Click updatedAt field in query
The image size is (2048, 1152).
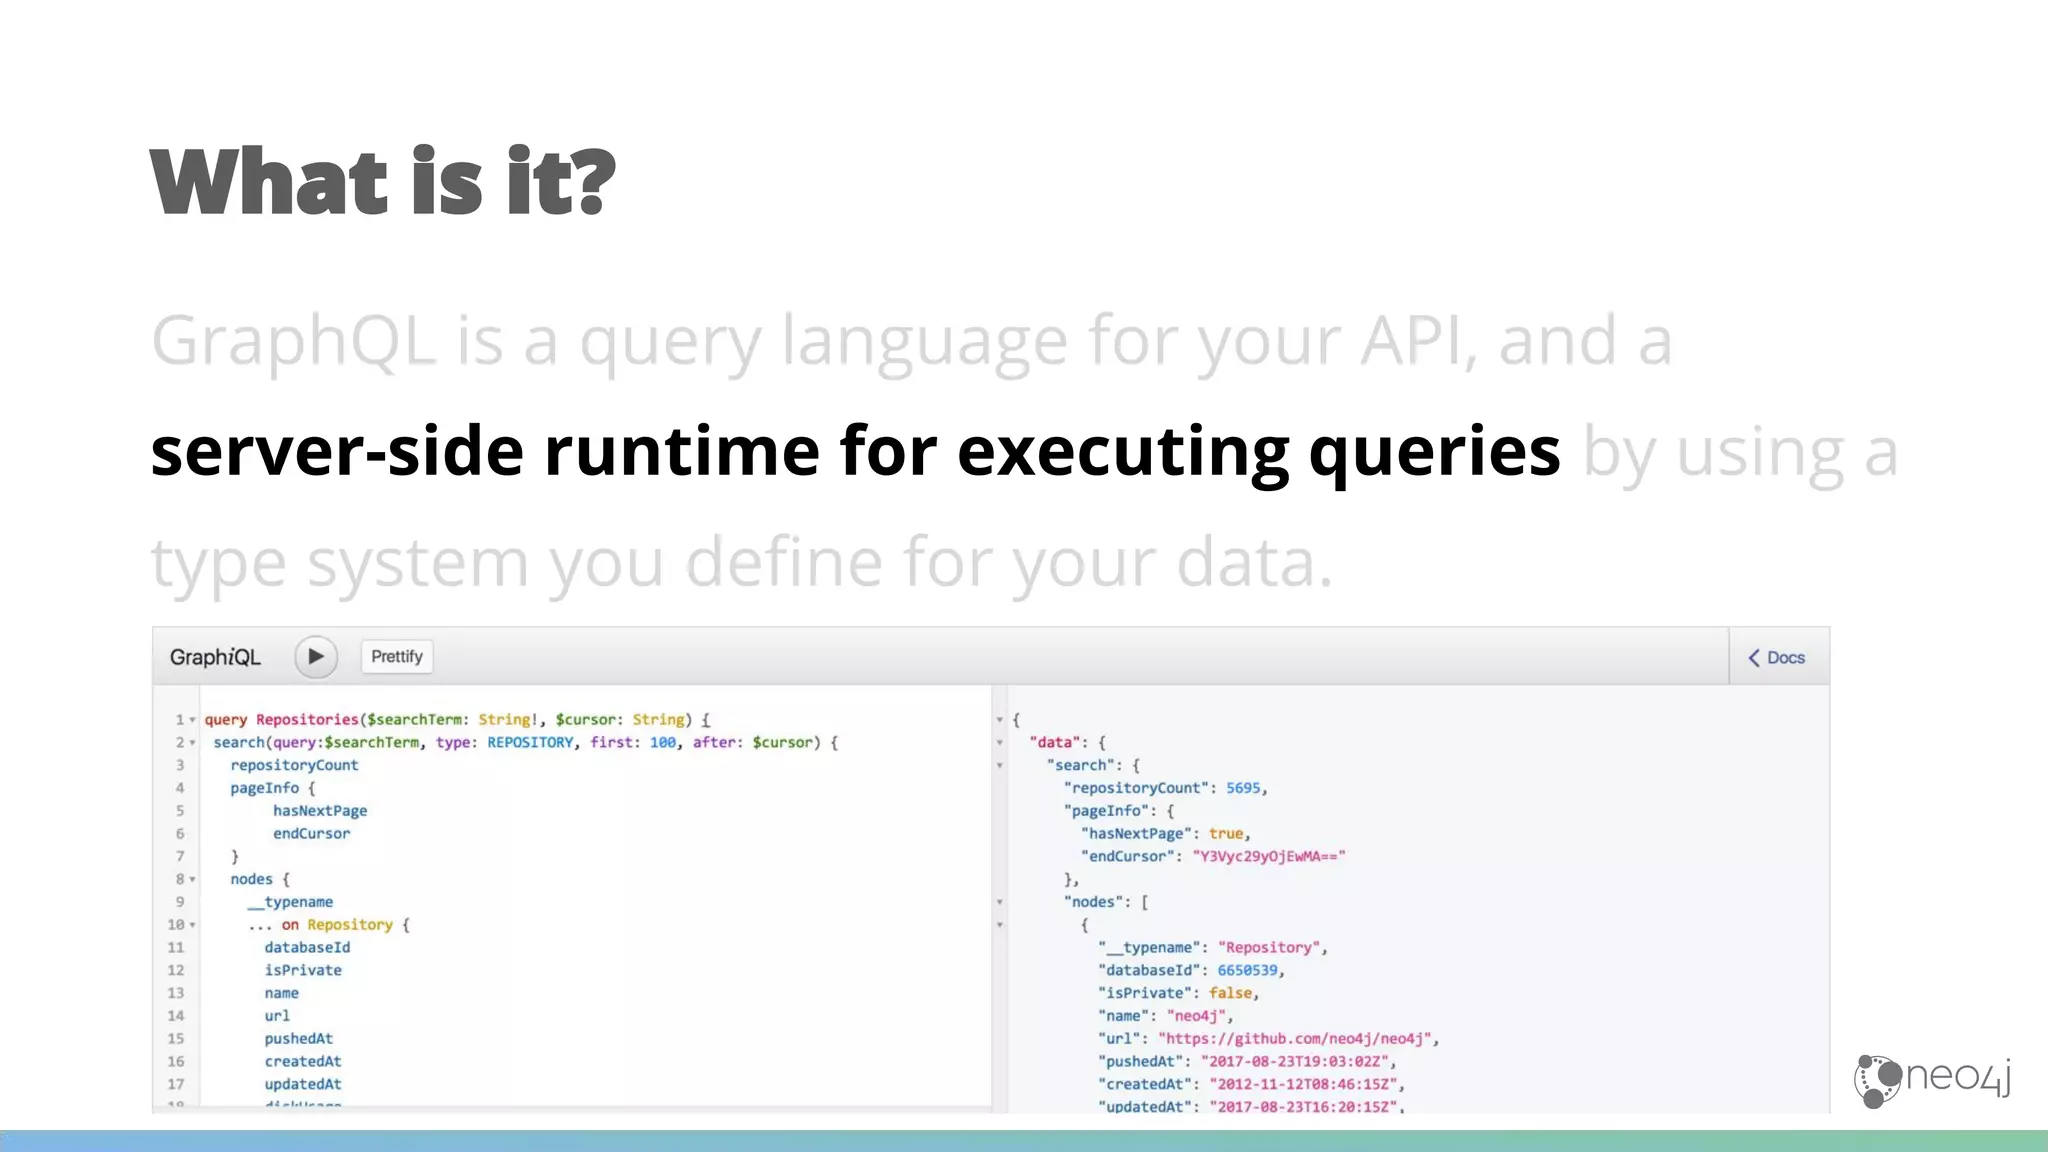click(x=303, y=1084)
